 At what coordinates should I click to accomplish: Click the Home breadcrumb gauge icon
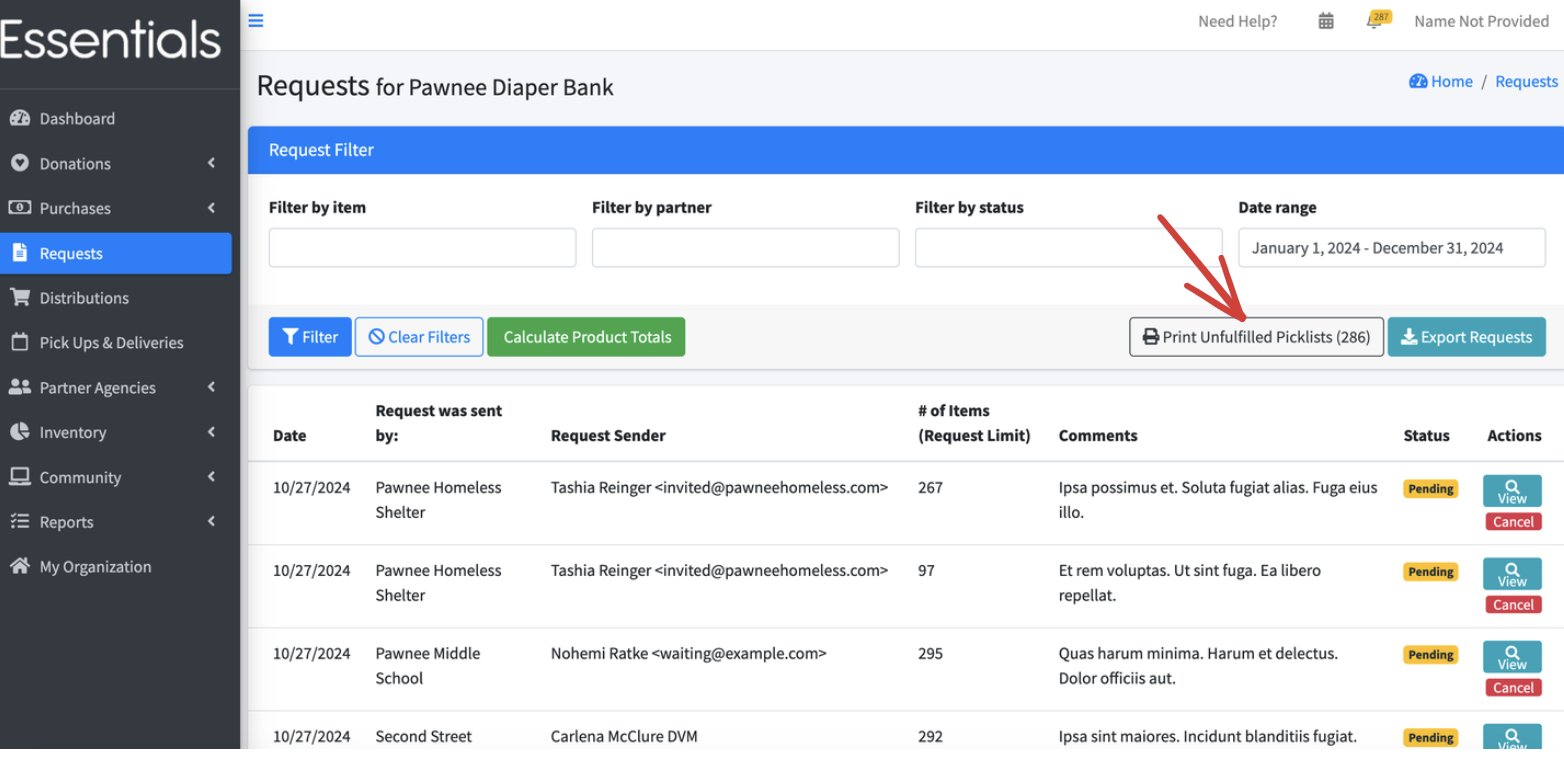[1418, 82]
